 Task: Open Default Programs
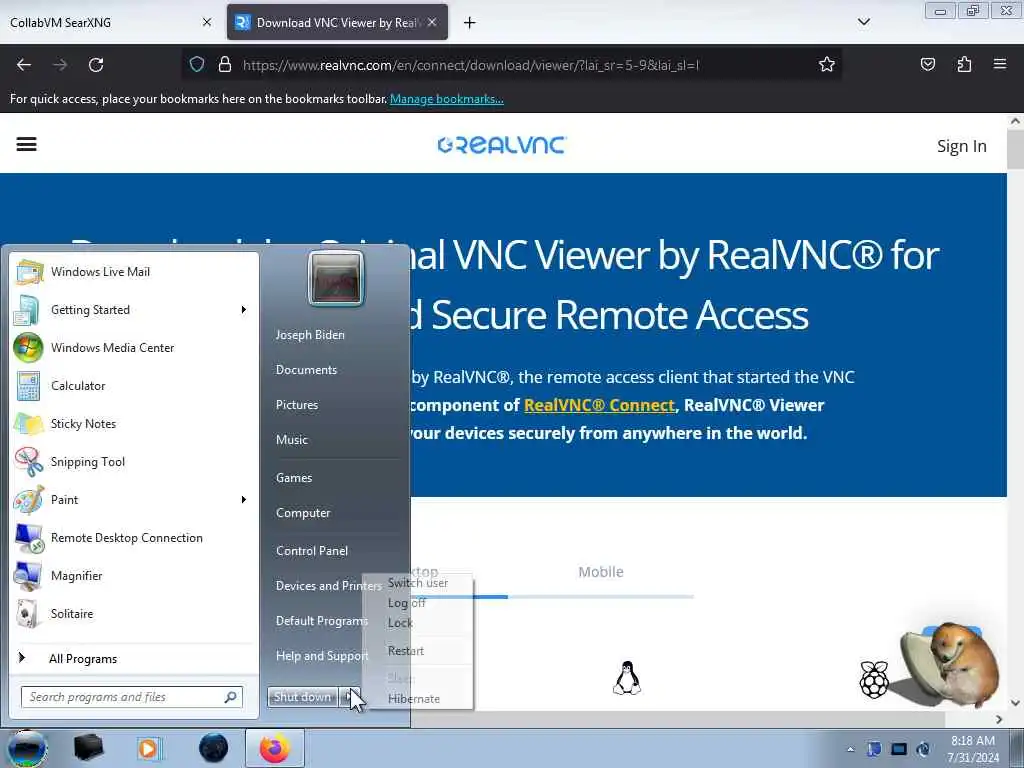(321, 621)
